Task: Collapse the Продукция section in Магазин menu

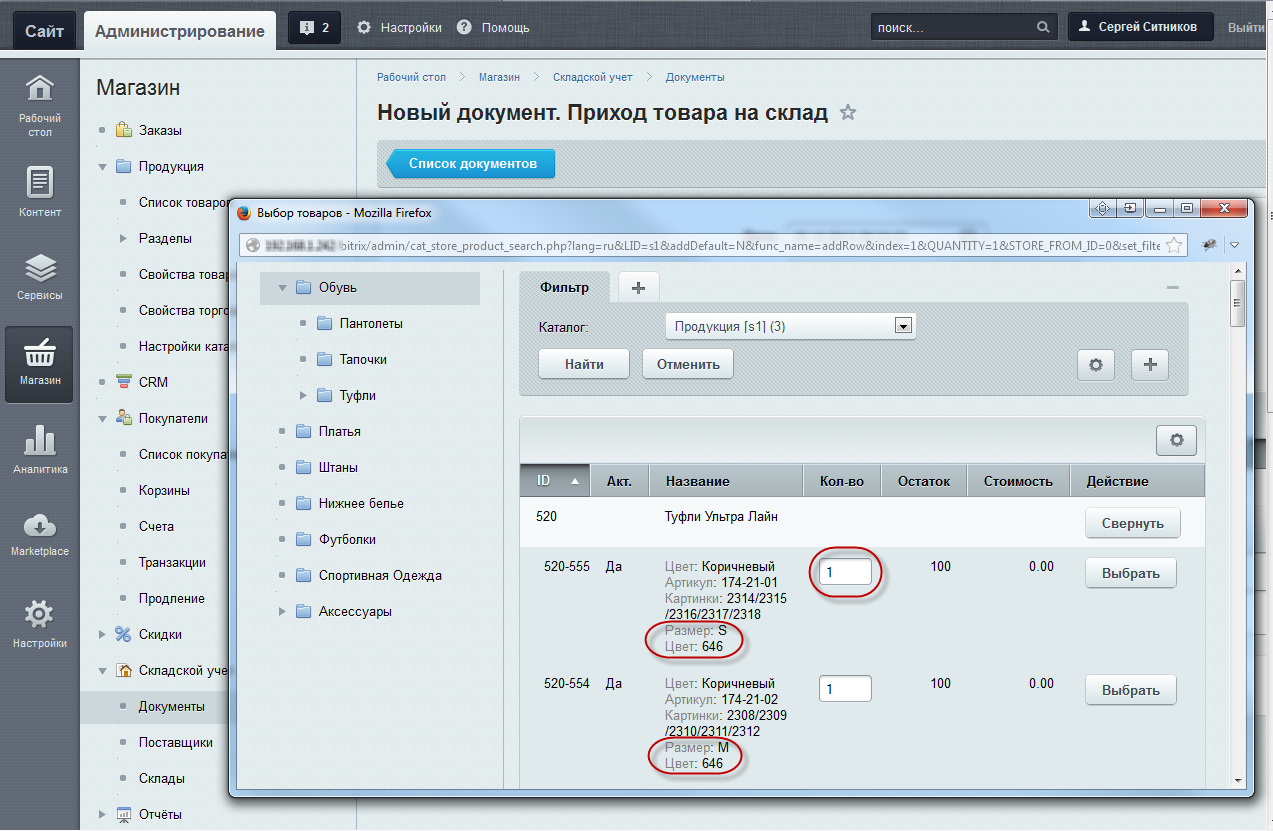Action: (x=102, y=167)
